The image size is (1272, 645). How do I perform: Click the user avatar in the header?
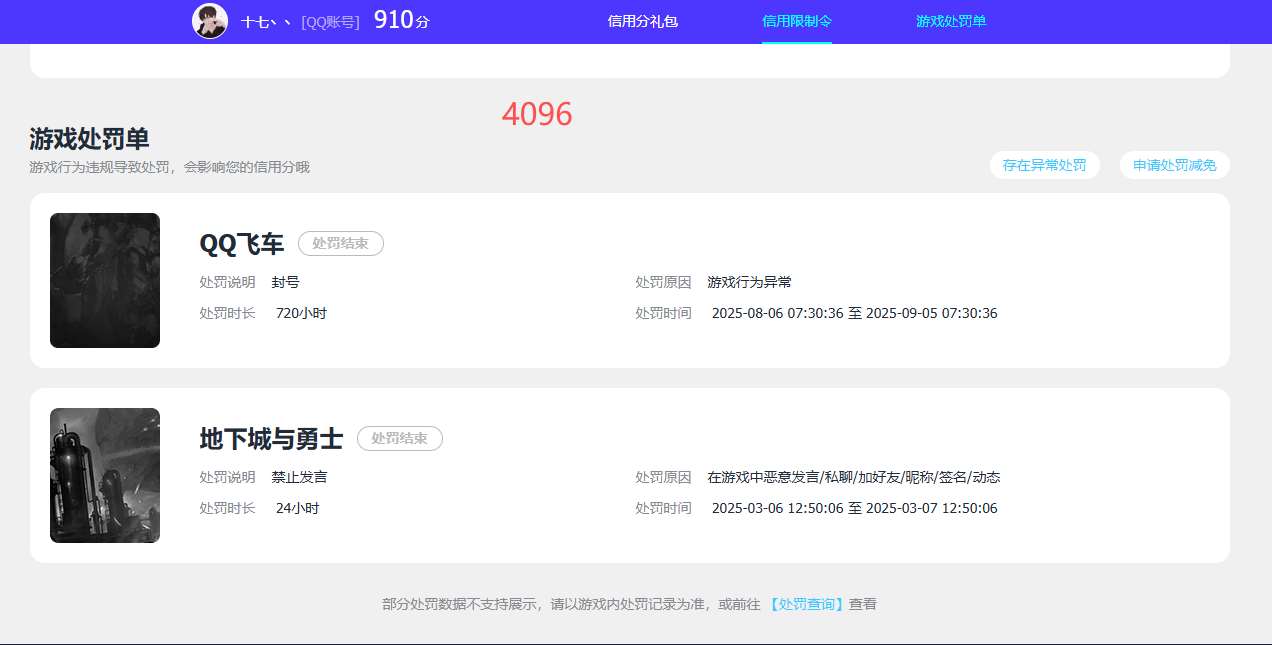[210, 21]
